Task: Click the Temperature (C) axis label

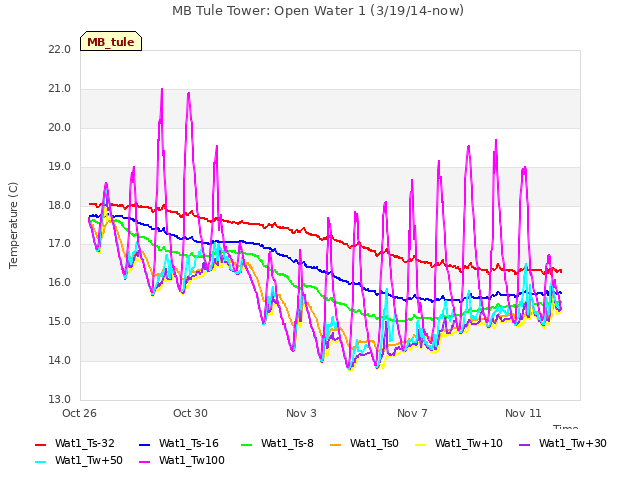Action: [13, 225]
